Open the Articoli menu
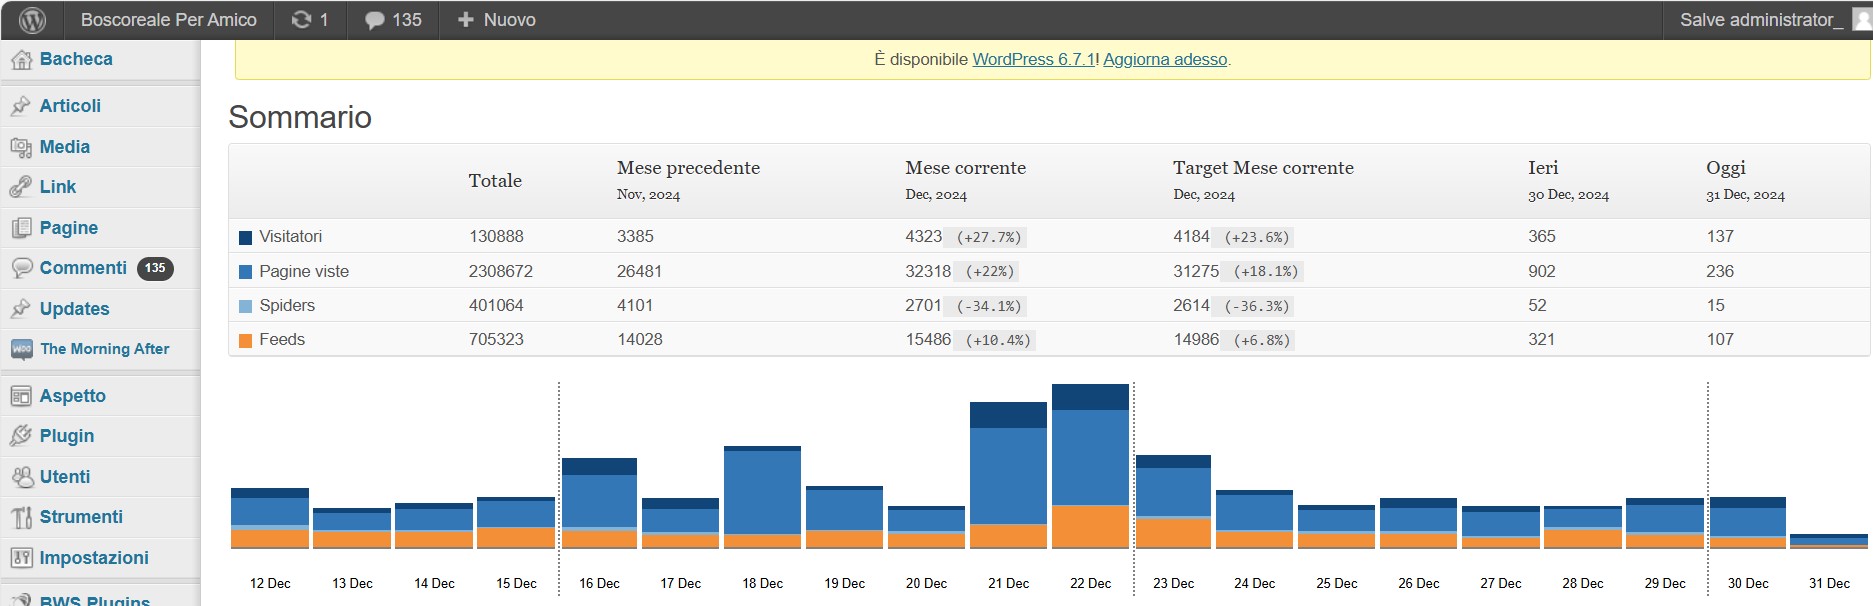This screenshot has width=1873, height=606. [x=70, y=106]
